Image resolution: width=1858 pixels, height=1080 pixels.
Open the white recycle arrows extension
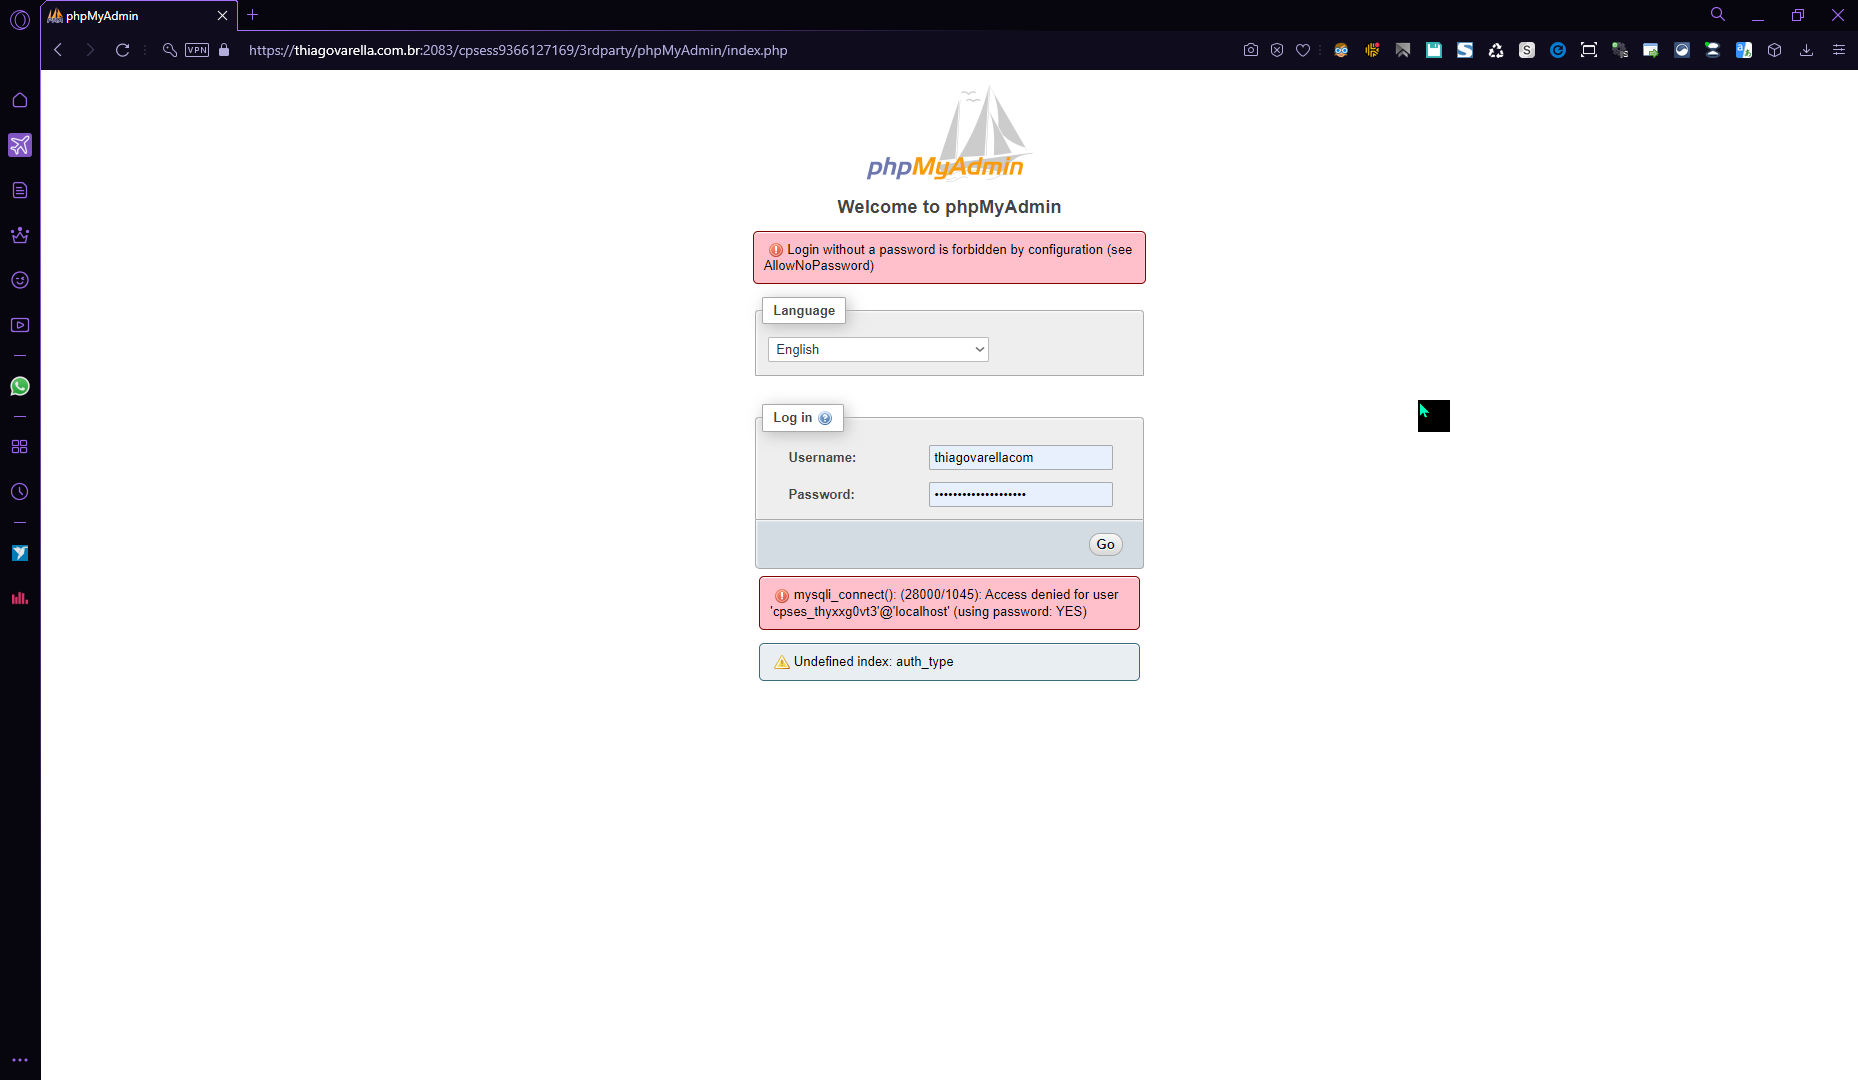(x=1496, y=50)
